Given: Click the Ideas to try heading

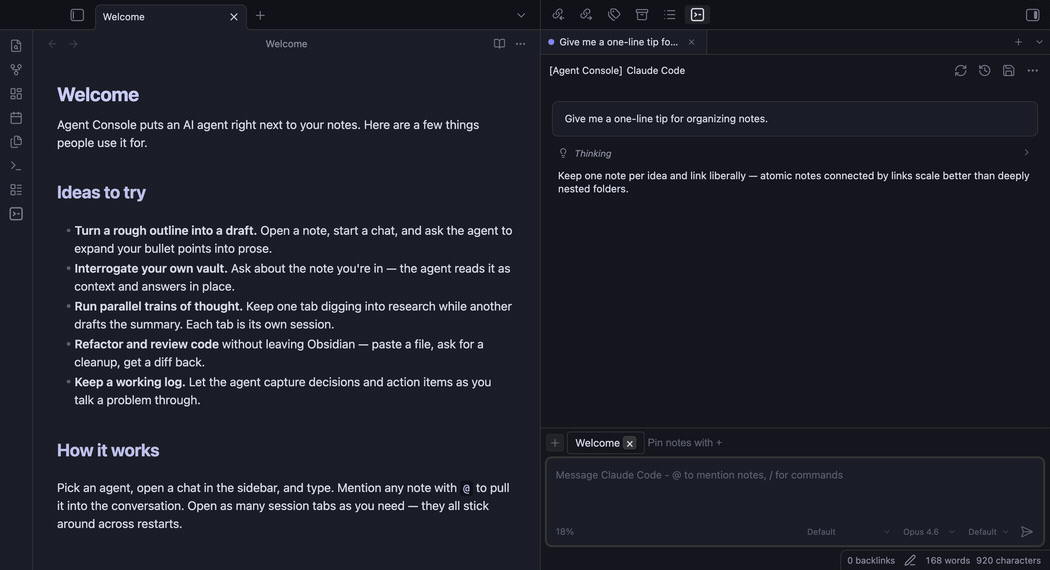Looking at the screenshot, I should click(x=101, y=192).
